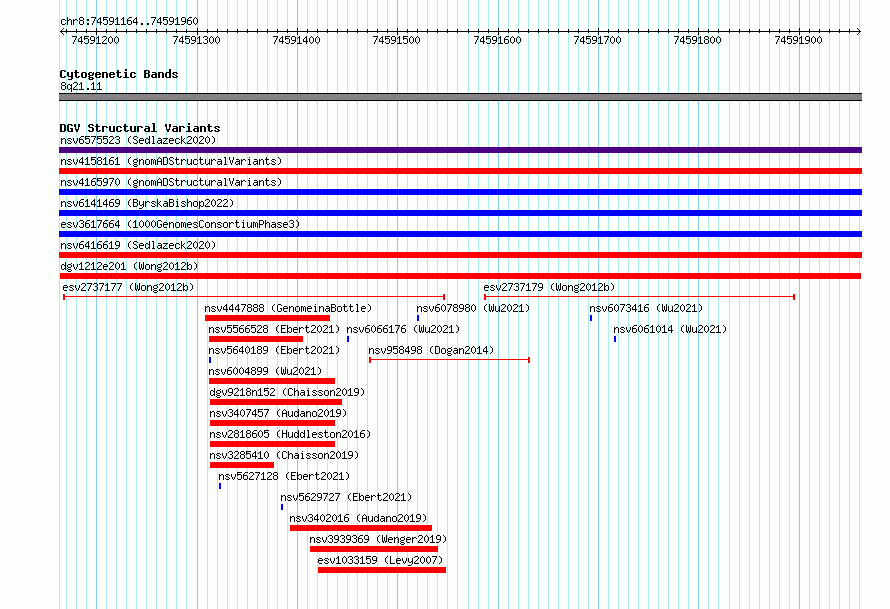Open nsv6061014 (Wu2021) label
Viewport: 890px width, 609px height.
point(670,329)
